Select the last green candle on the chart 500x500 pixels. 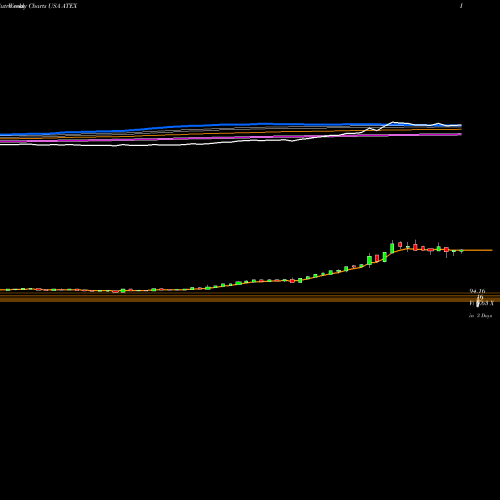462,251
